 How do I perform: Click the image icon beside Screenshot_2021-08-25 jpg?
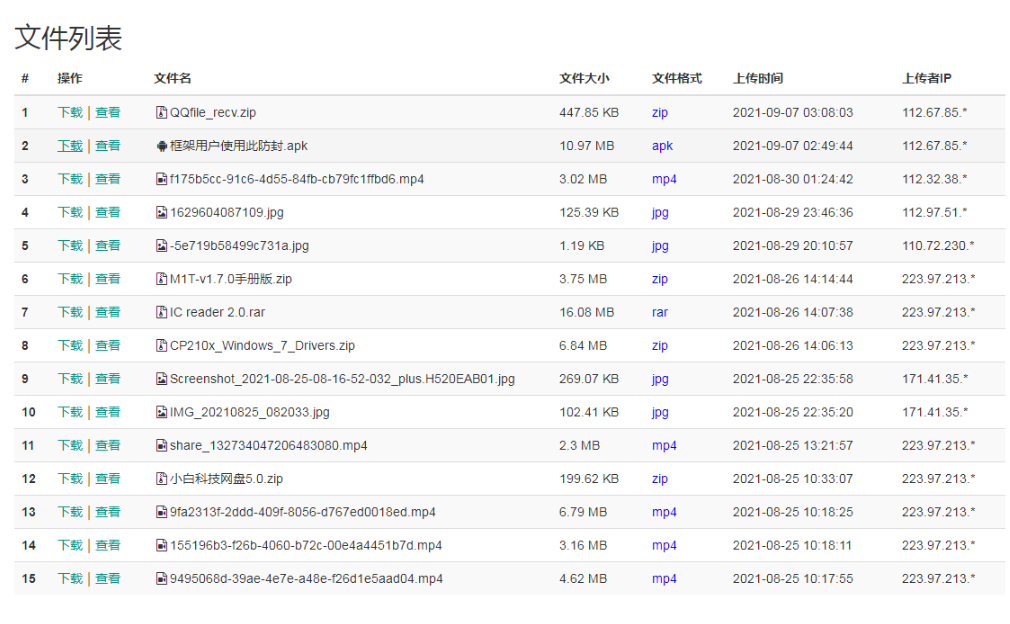pyautogui.click(x=162, y=379)
